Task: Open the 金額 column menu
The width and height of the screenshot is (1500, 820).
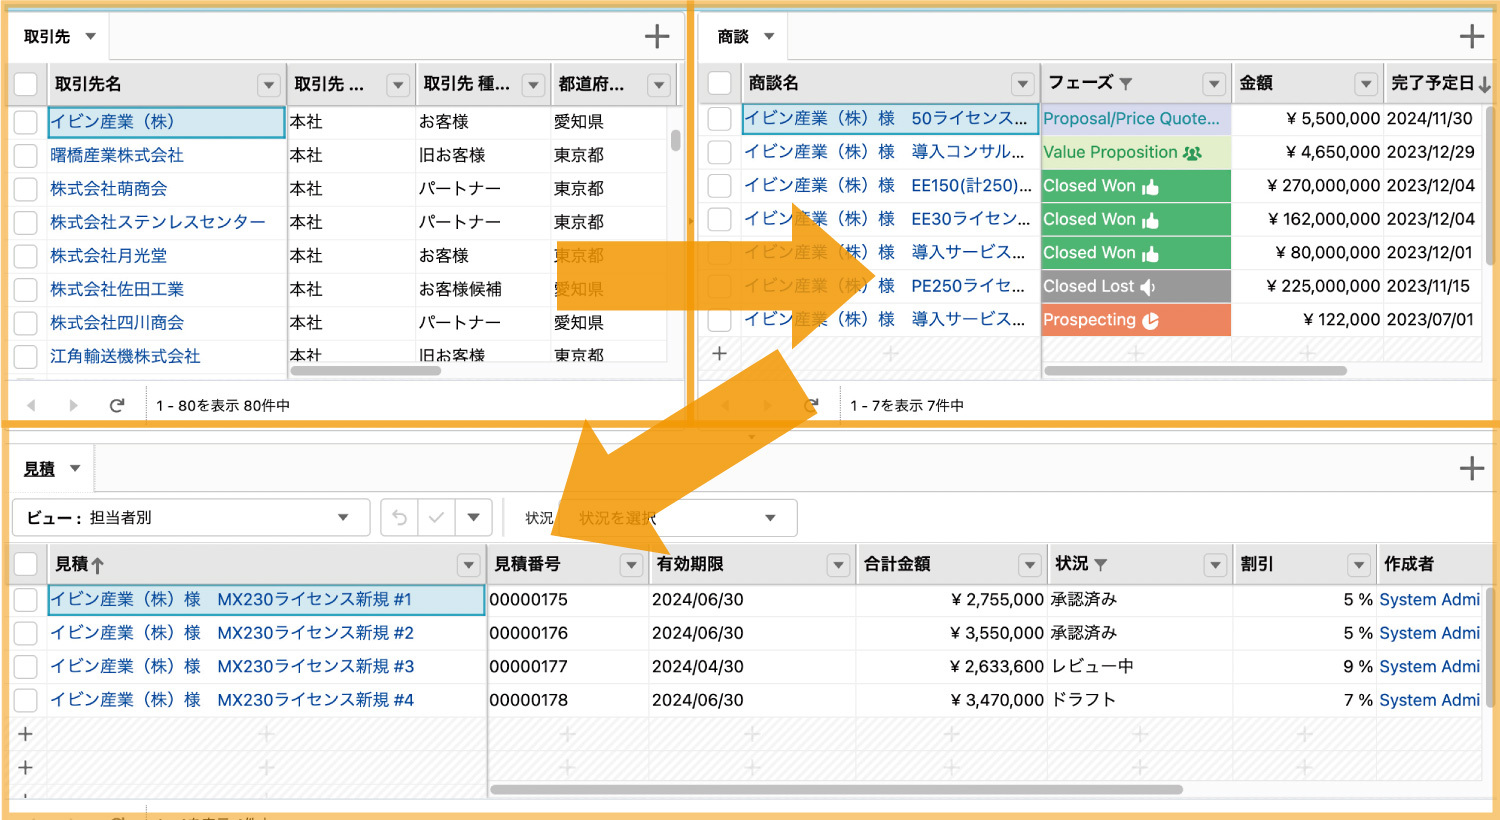Action: tap(1366, 84)
